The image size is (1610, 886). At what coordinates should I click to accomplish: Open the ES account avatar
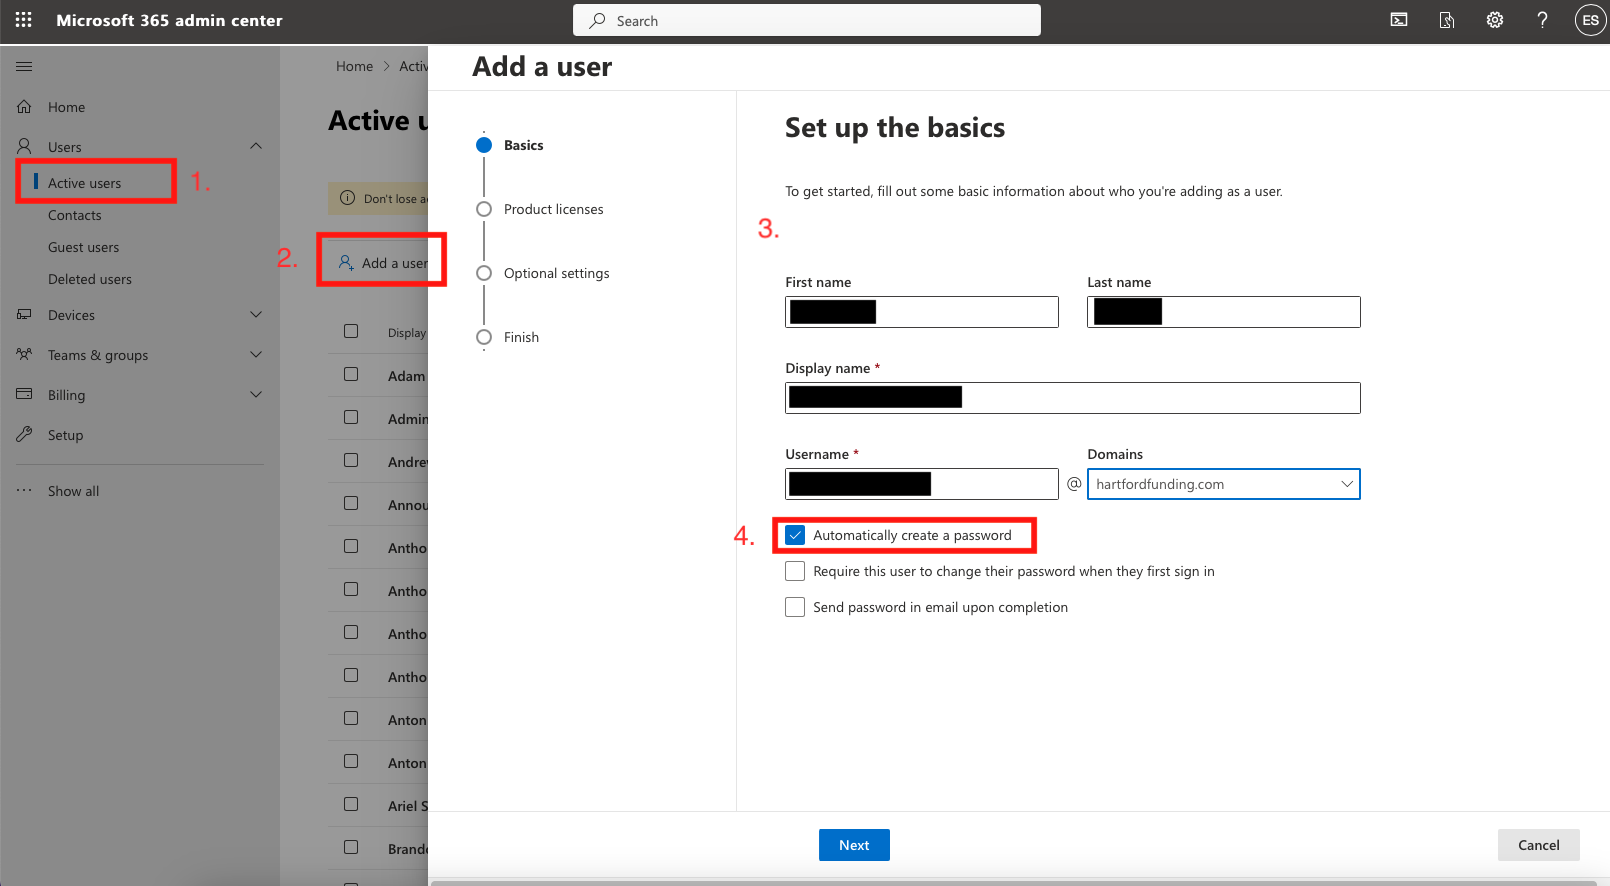click(1590, 20)
